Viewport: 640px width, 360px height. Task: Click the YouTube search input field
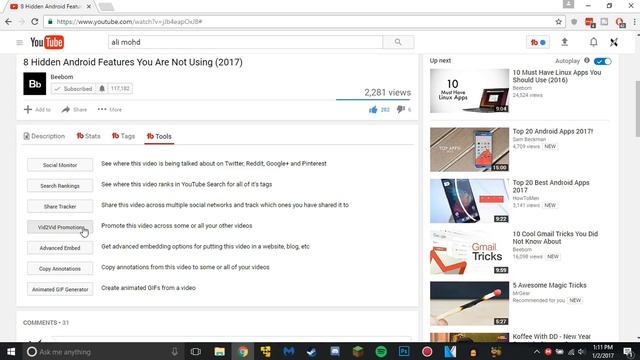[x=245, y=42]
